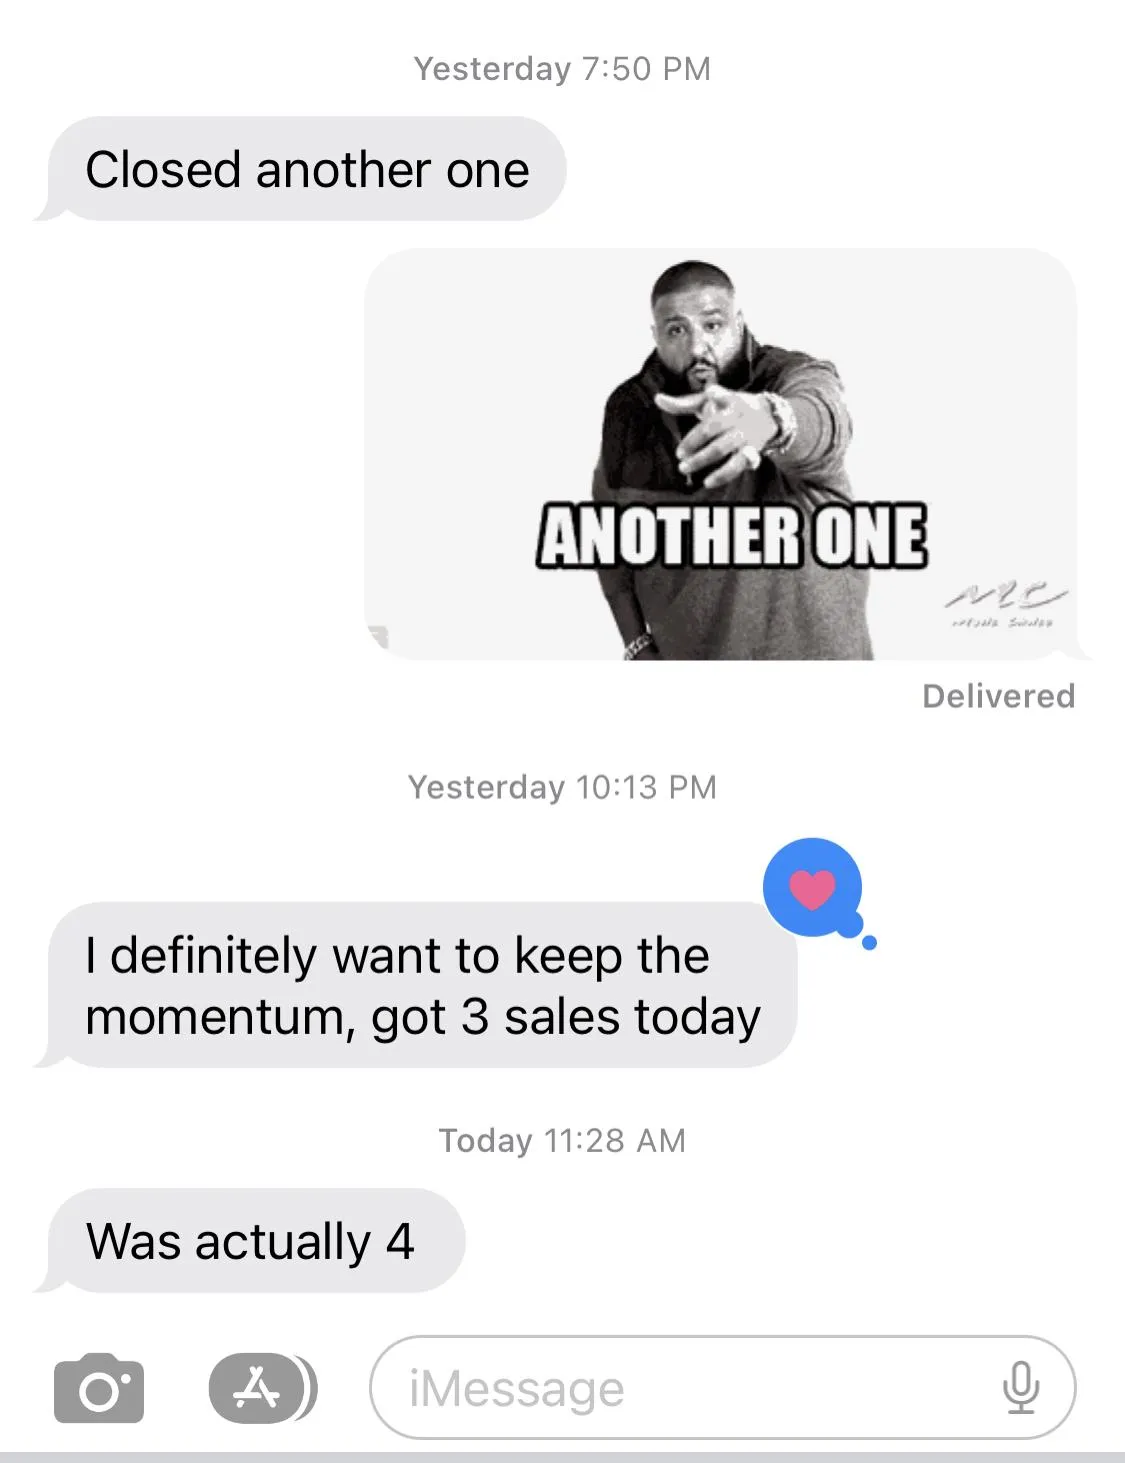Screen dimensions: 1125x1463
Task: Tap the small blue tapback tail dot
Action: tap(869, 942)
